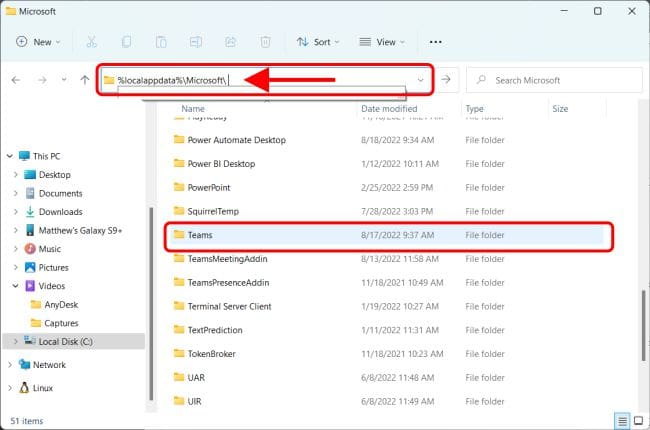Screen dimensions: 650x430
Task: Go up one folder level arrow
Action: (85, 80)
